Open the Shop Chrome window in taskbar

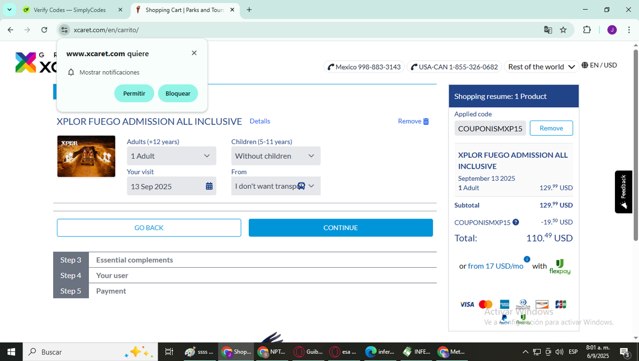[236, 352]
